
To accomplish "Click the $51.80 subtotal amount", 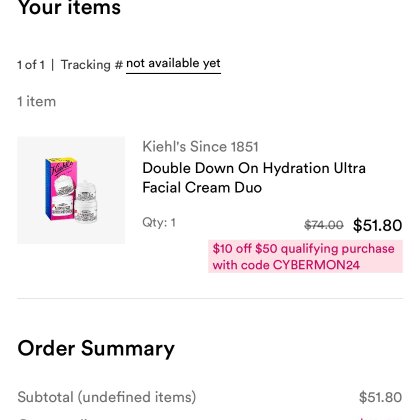I will 380,397.
